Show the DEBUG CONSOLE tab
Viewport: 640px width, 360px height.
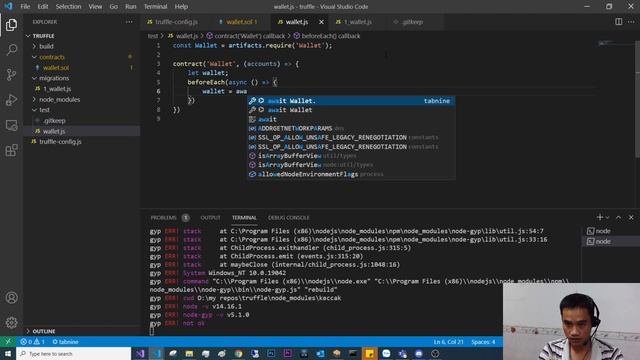click(289, 218)
